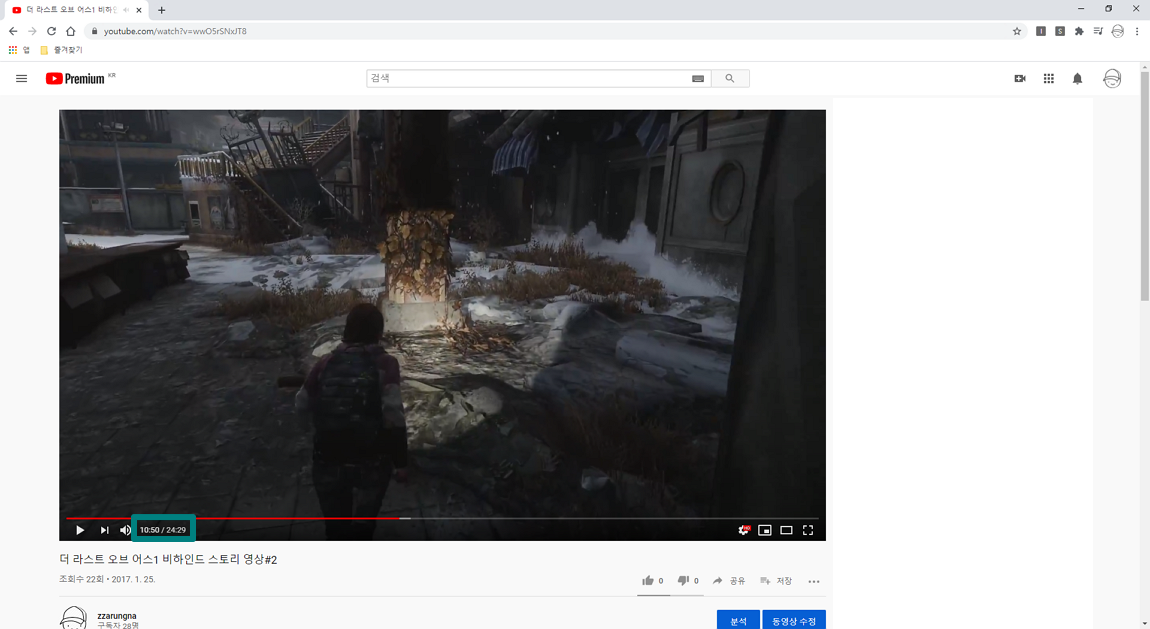Open the on-screen keyboard in search box
Image resolution: width=1150 pixels, height=629 pixels.
pos(698,78)
